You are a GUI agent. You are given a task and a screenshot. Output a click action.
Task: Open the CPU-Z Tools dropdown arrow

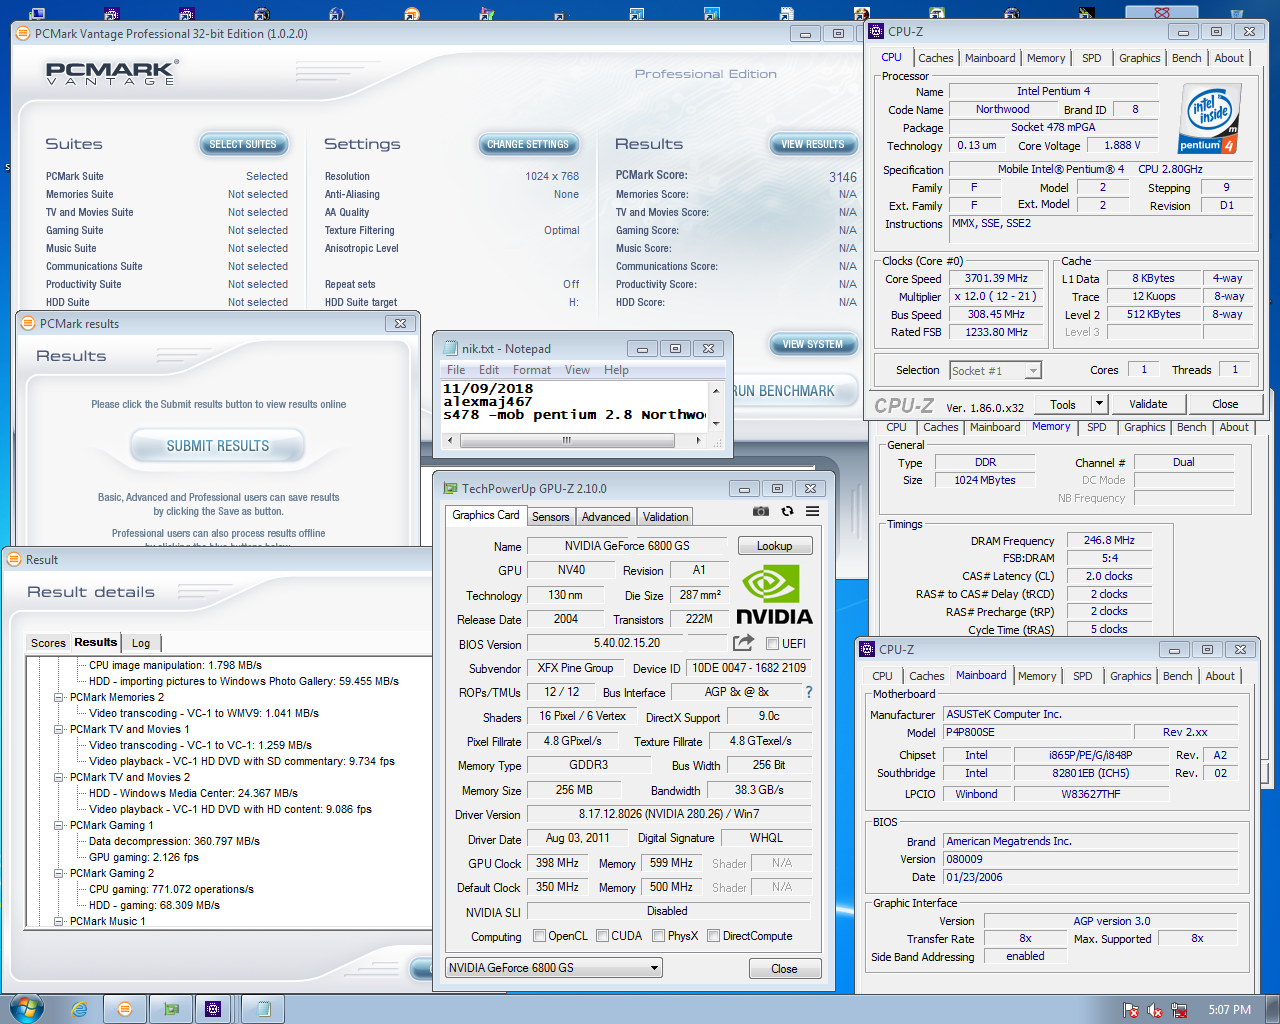[x=1100, y=404]
